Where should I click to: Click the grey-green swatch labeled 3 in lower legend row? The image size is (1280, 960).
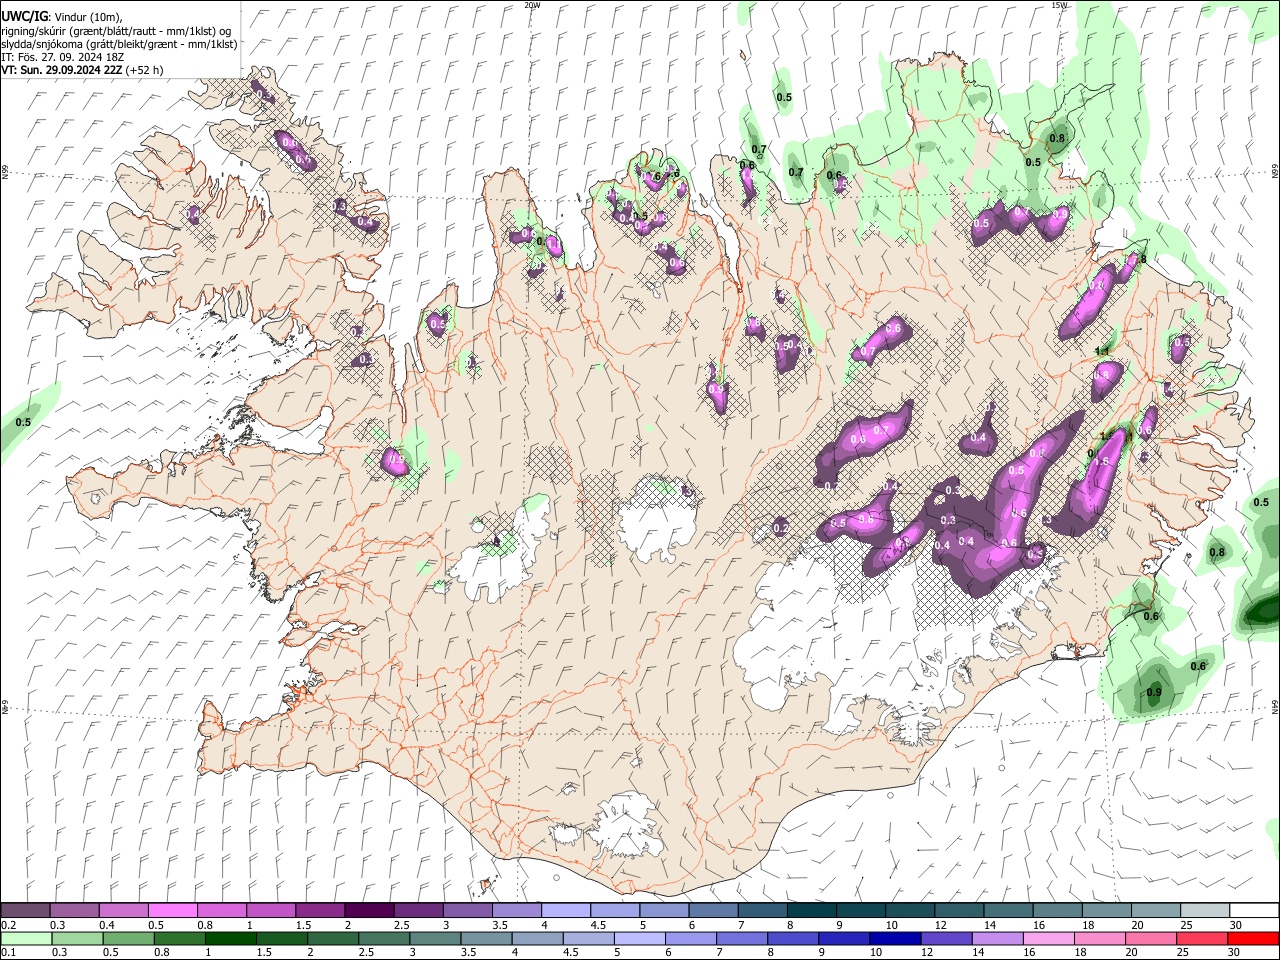[x=434, y=938]
